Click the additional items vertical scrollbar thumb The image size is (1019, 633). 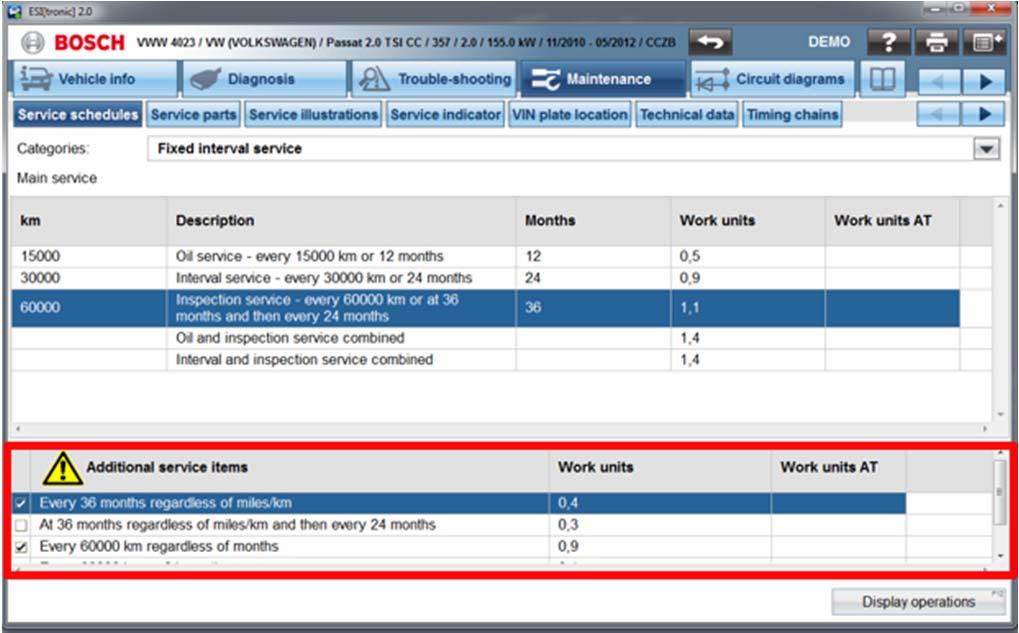coord(1000,492)
